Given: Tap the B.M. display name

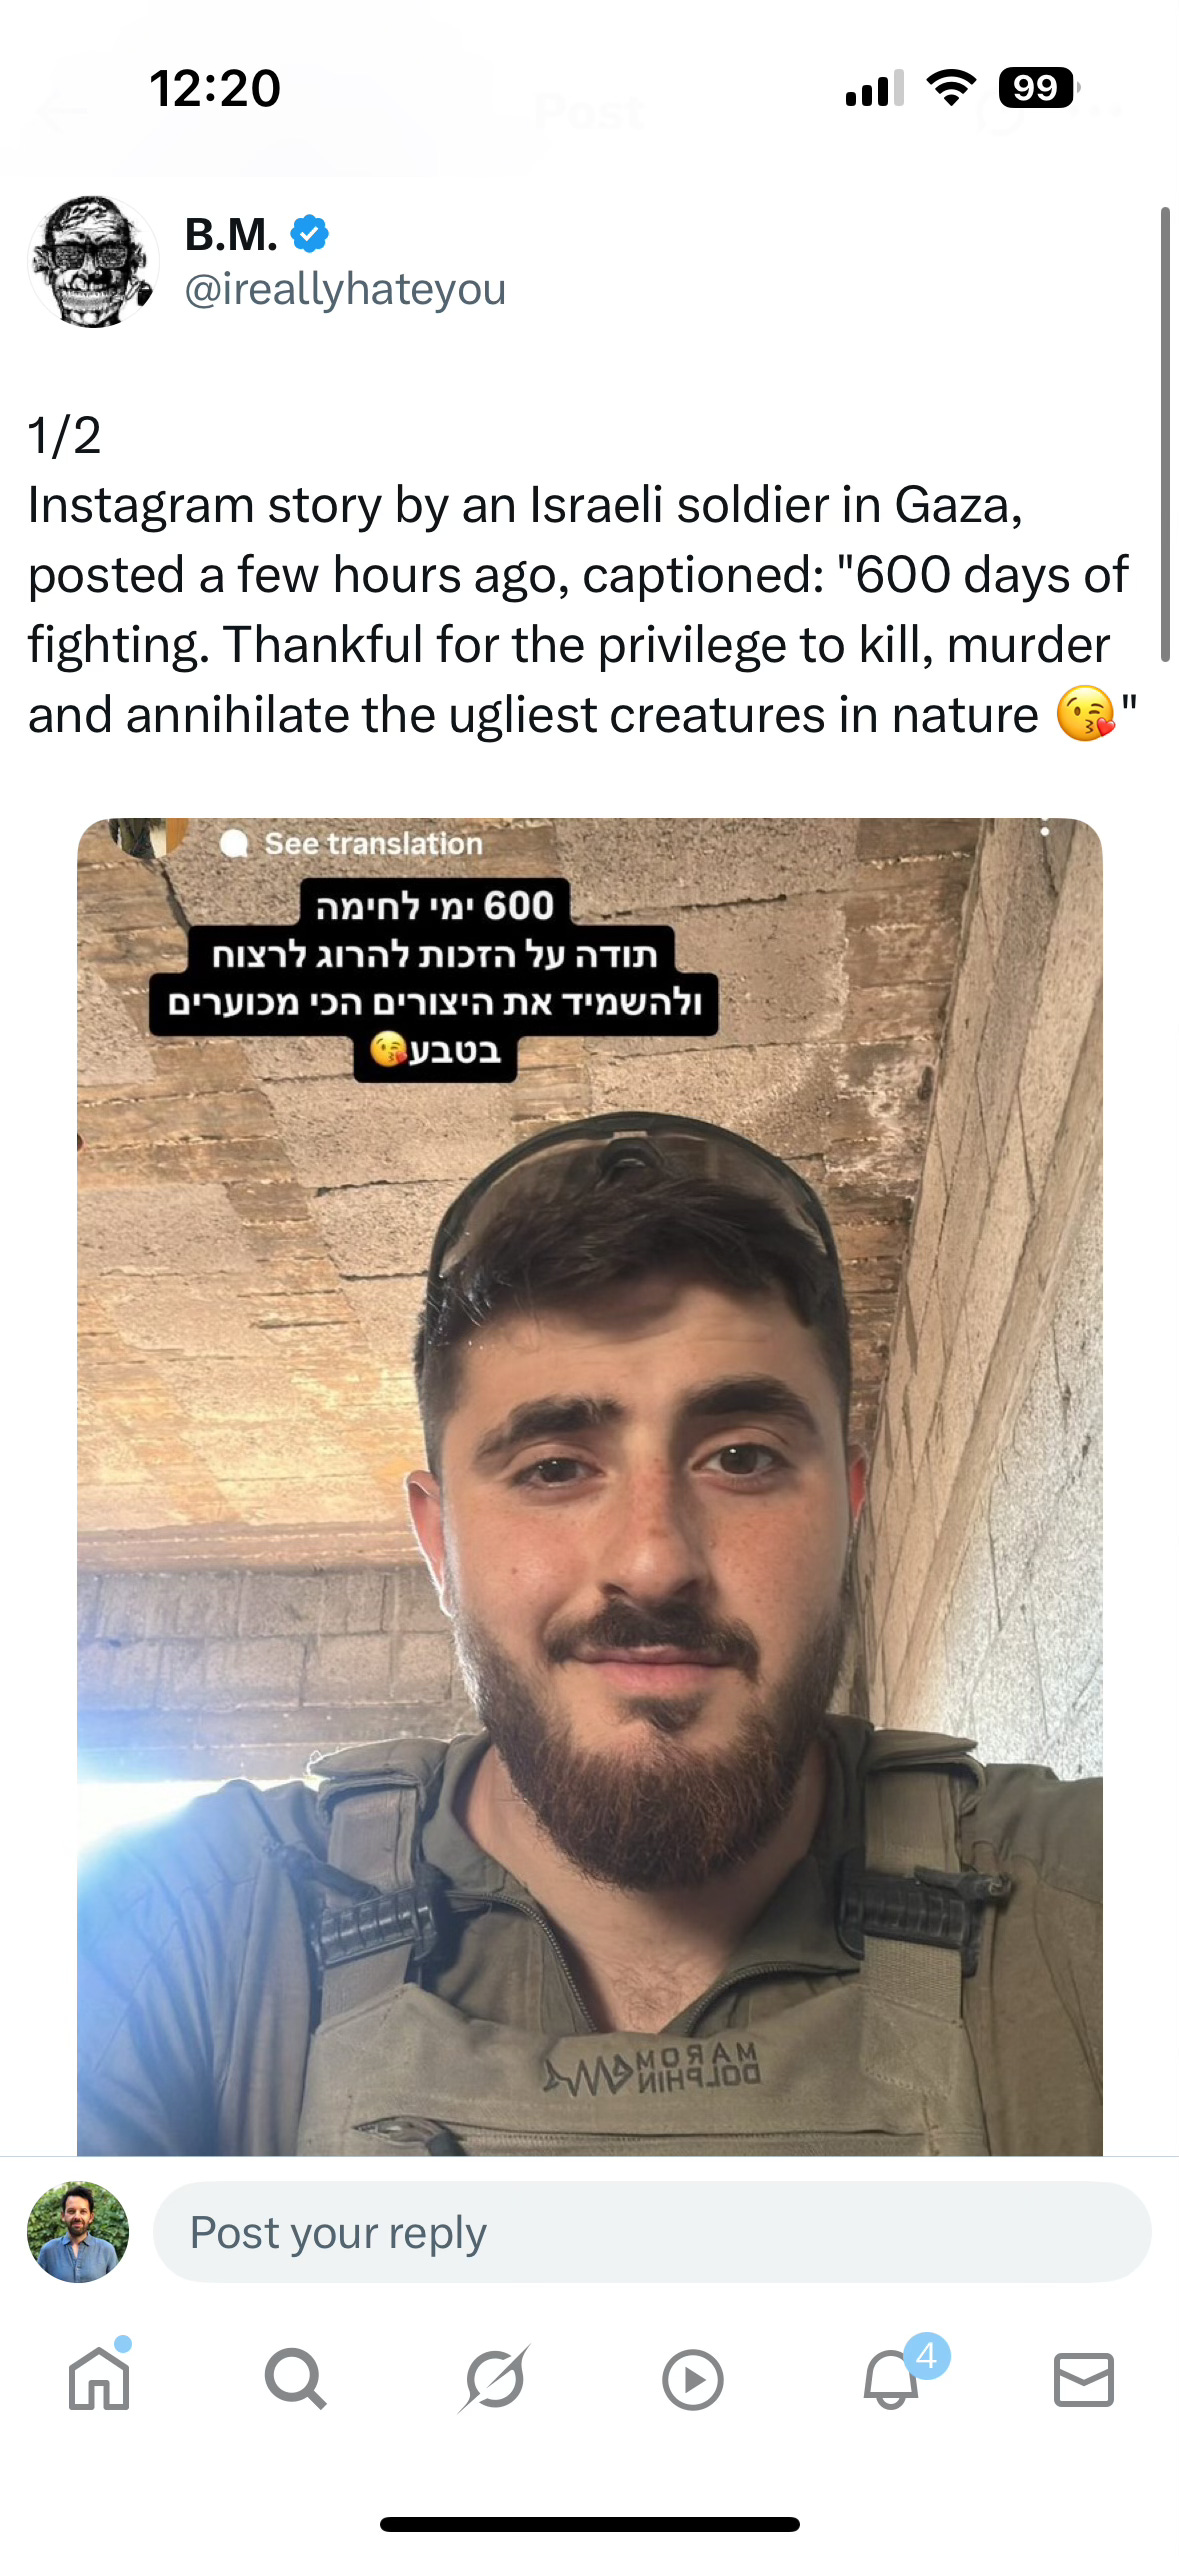Looking at the screenshot, I should click(231, 234).
